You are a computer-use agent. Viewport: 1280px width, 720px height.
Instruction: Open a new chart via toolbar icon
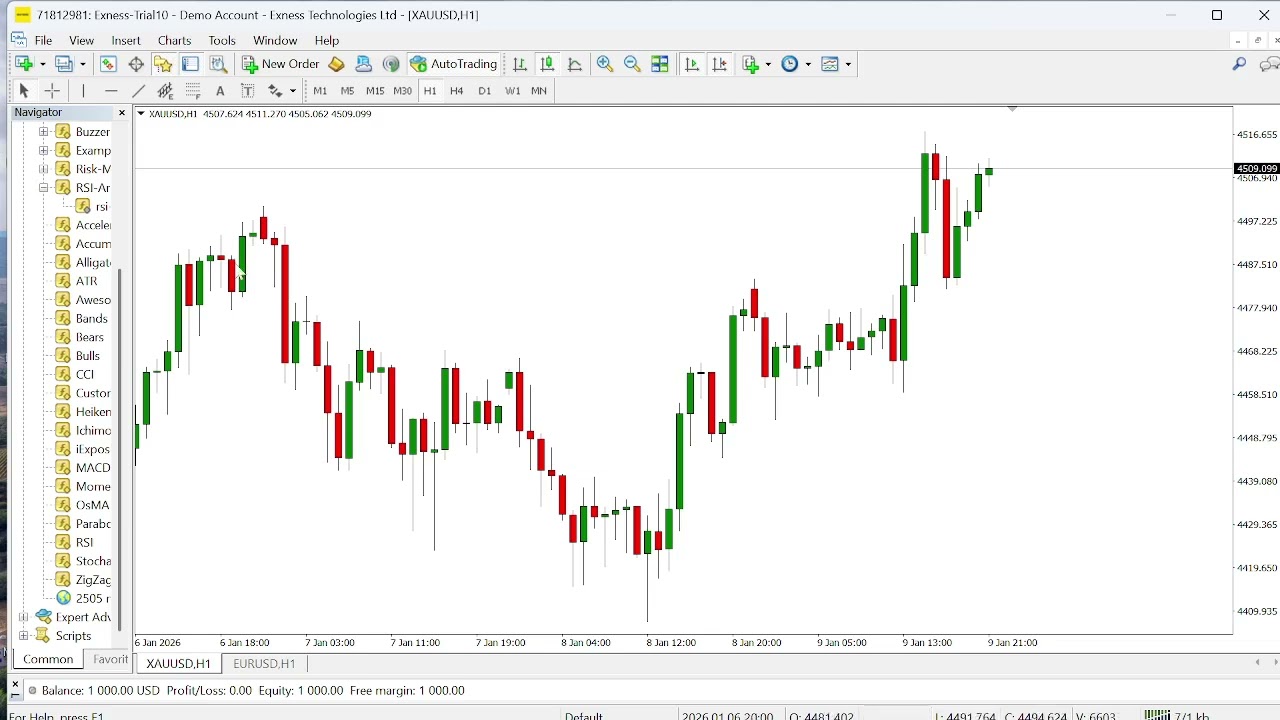(x=24, y=64)
